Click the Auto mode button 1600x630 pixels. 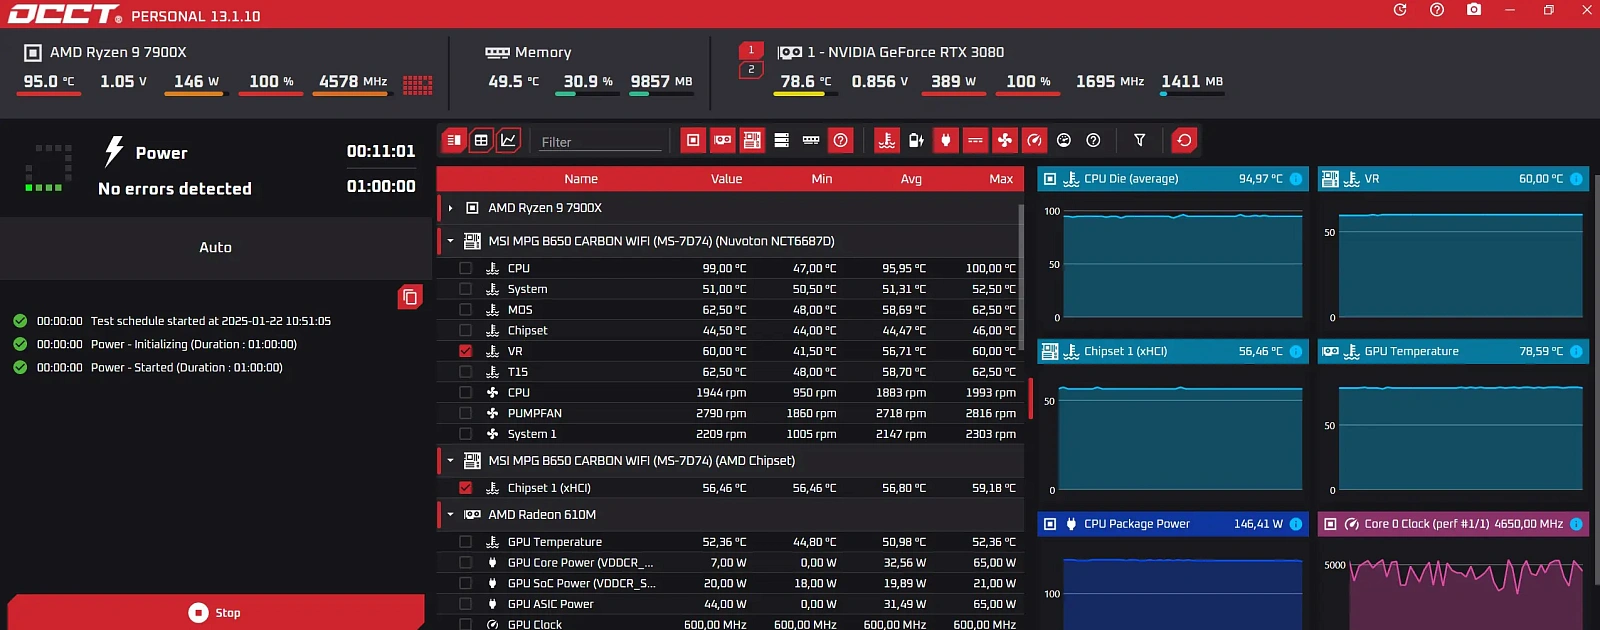tap(216, 247)
